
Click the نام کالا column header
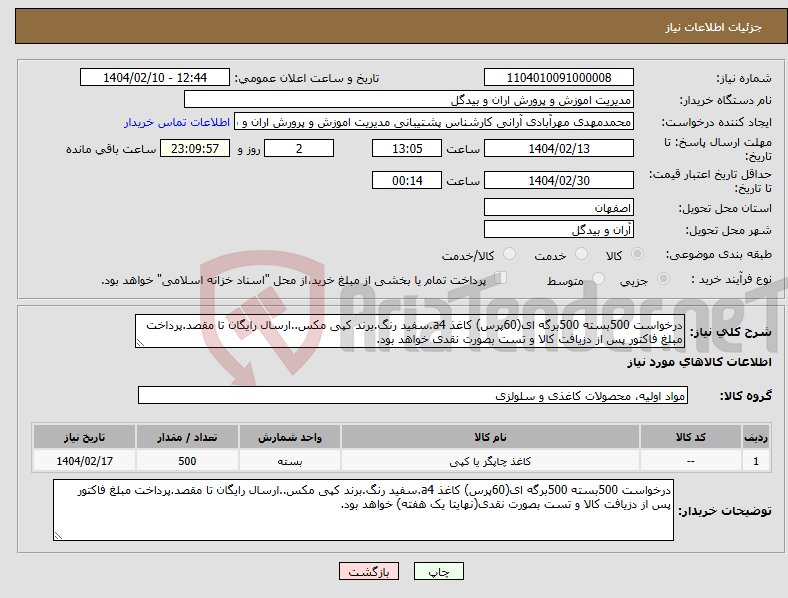click(x=490, y=437)
